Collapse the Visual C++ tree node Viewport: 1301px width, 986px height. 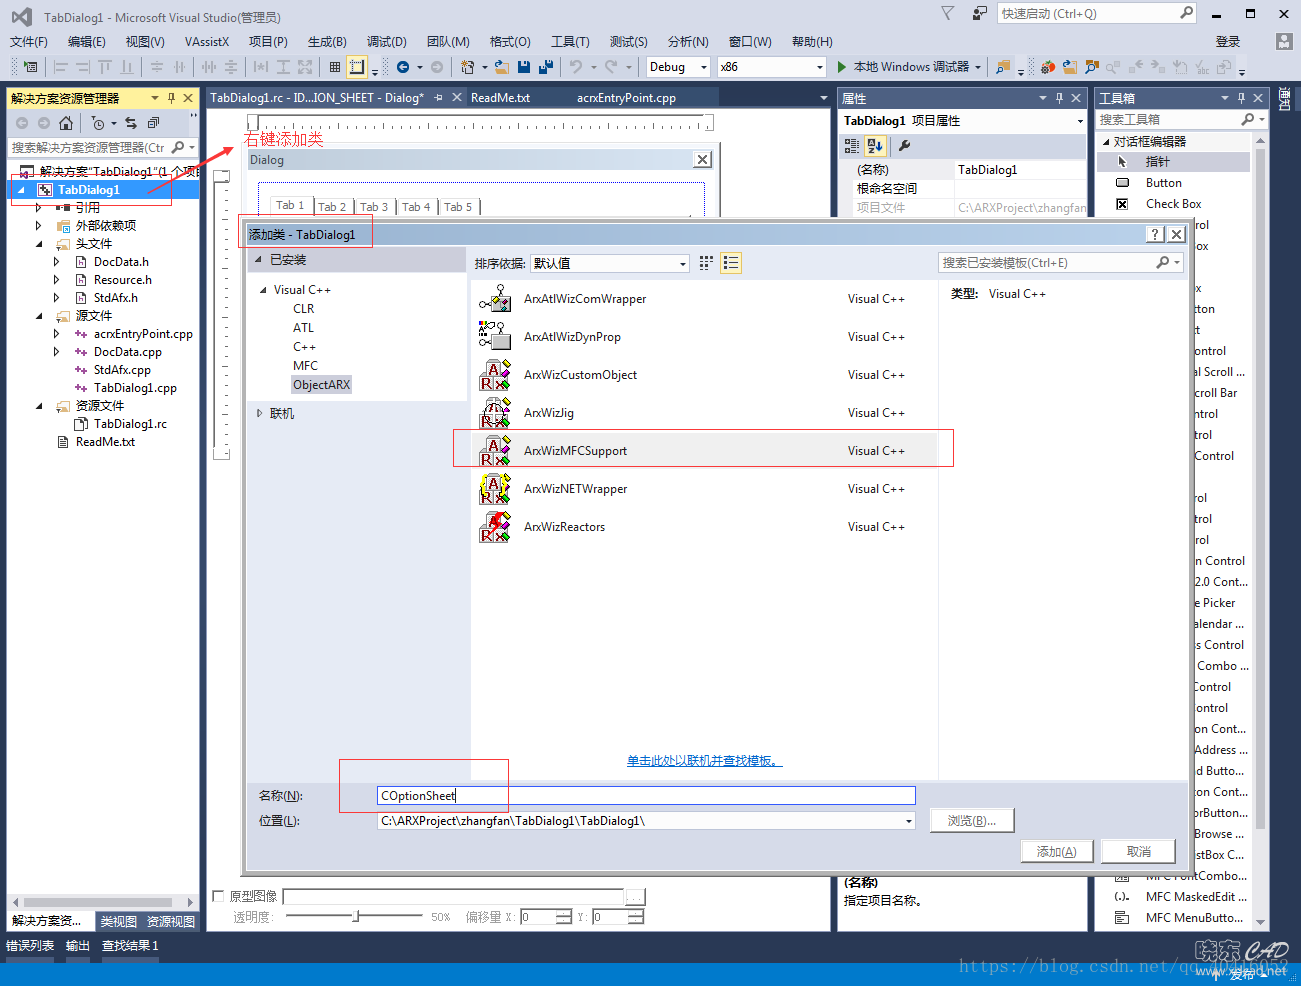pyautogui.click(x=264, y=290)
